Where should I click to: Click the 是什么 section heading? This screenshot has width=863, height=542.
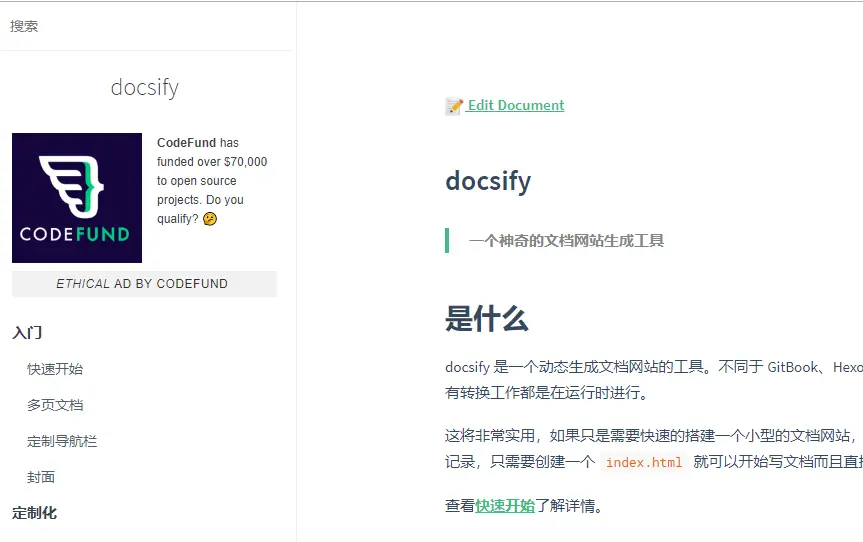[x=487, y=319]
